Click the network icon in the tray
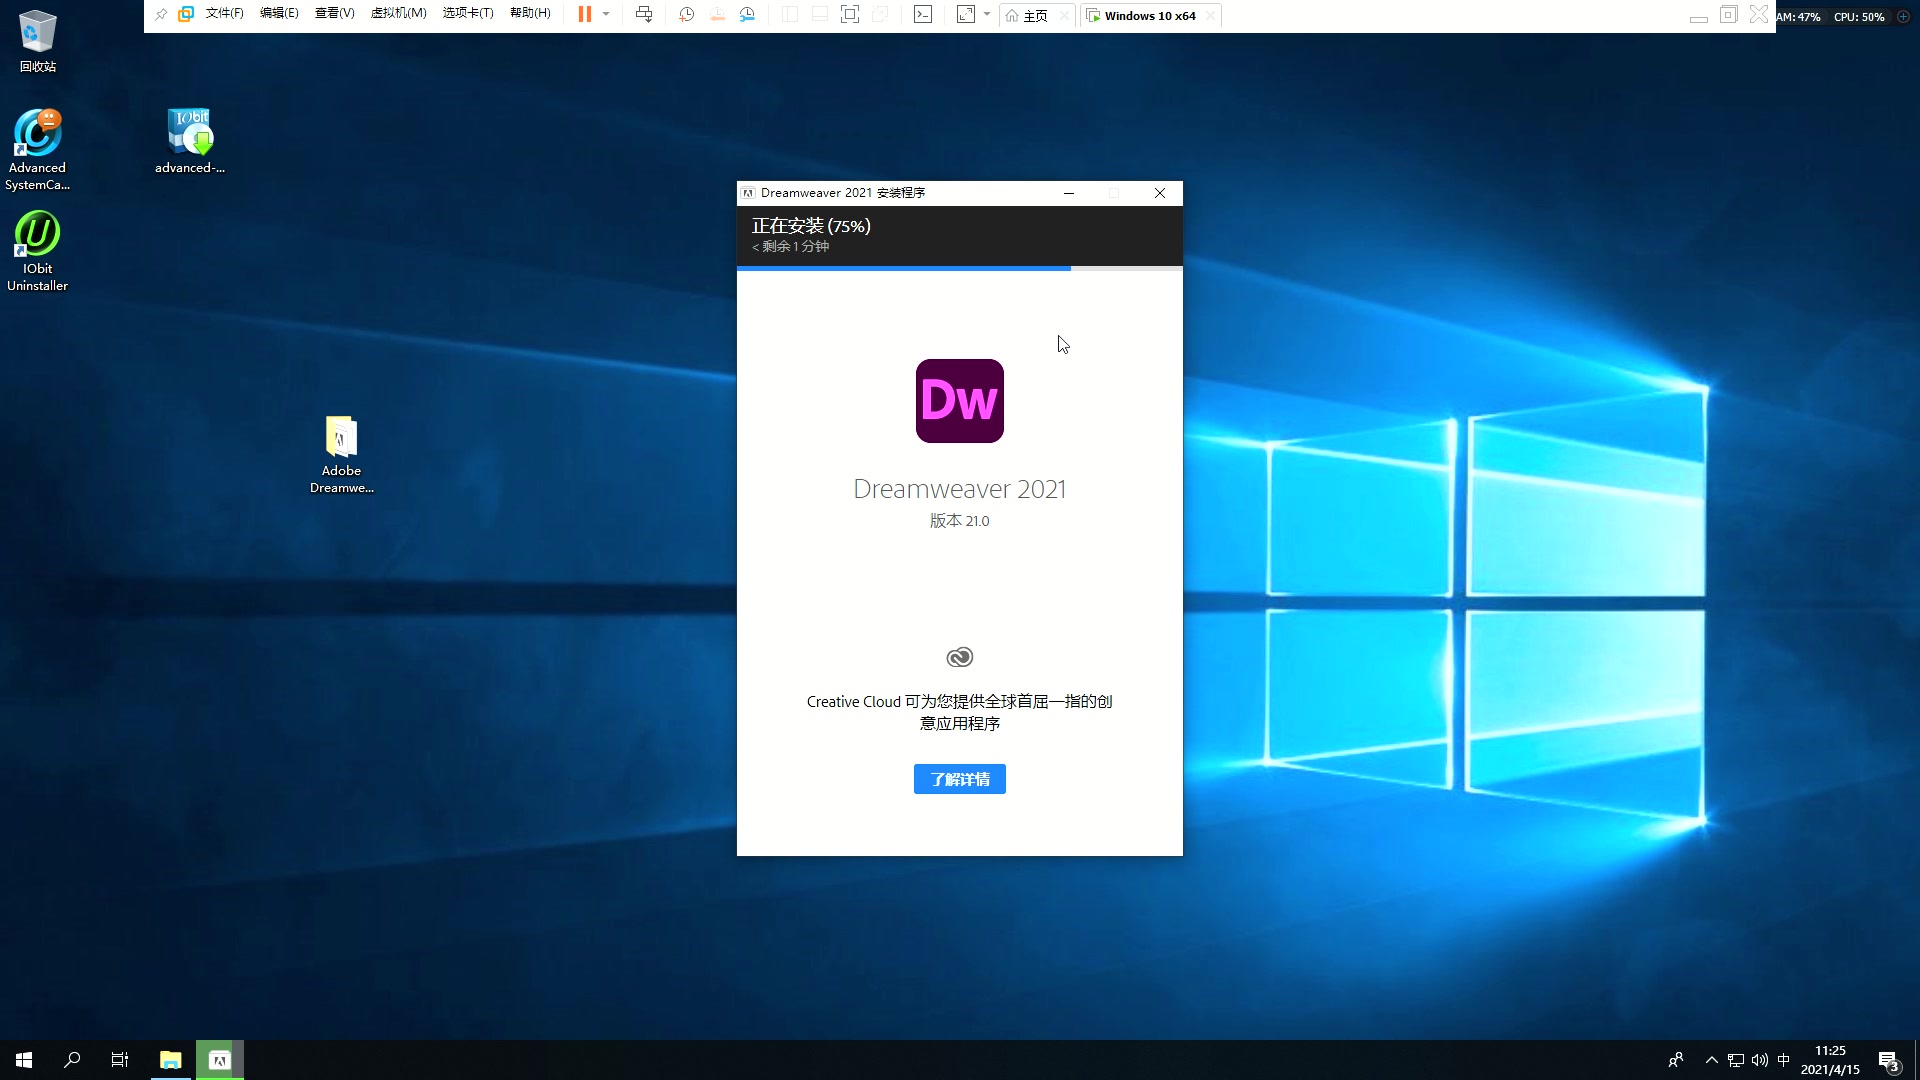 1736,1060
